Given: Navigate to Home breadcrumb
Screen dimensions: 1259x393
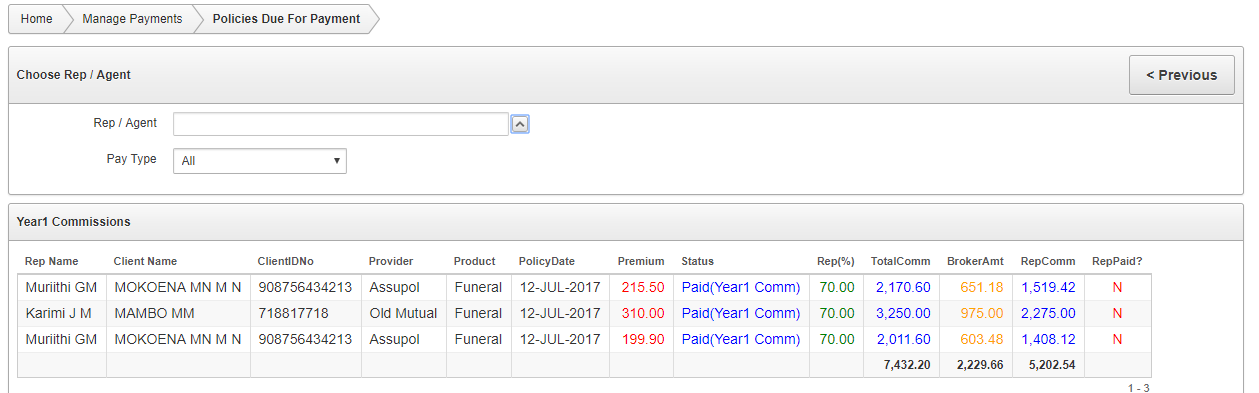Looking at the screenshot, I should point(36,19).
